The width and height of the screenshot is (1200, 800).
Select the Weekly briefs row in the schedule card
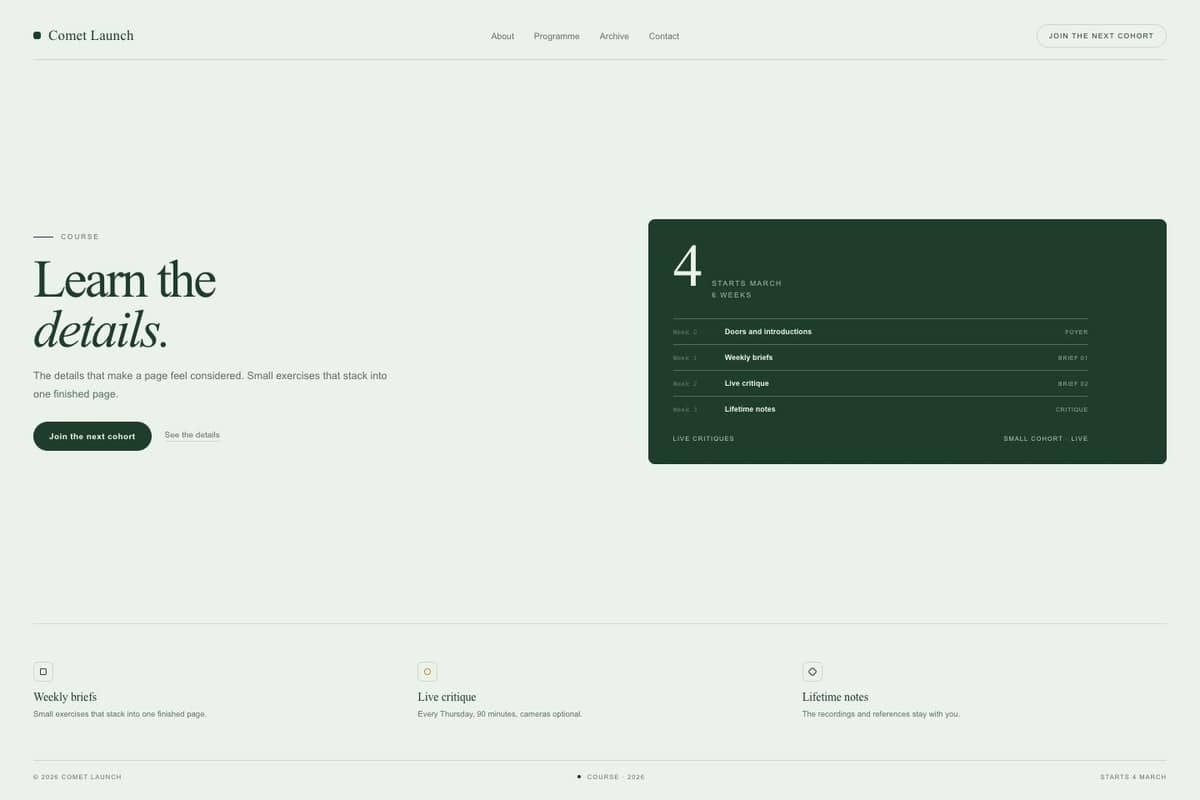tap(880, 358)
